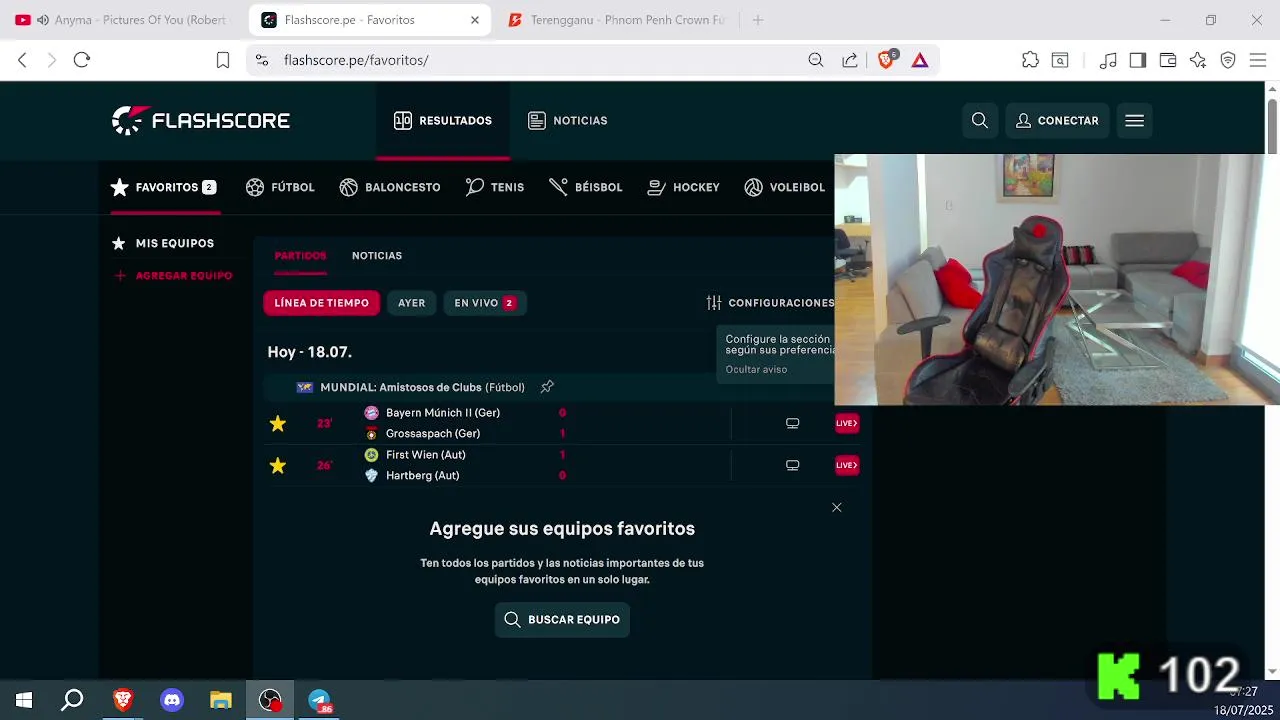Open the browser main menu
Viewport: 1280px width, 720px height.
(1258, 60)
